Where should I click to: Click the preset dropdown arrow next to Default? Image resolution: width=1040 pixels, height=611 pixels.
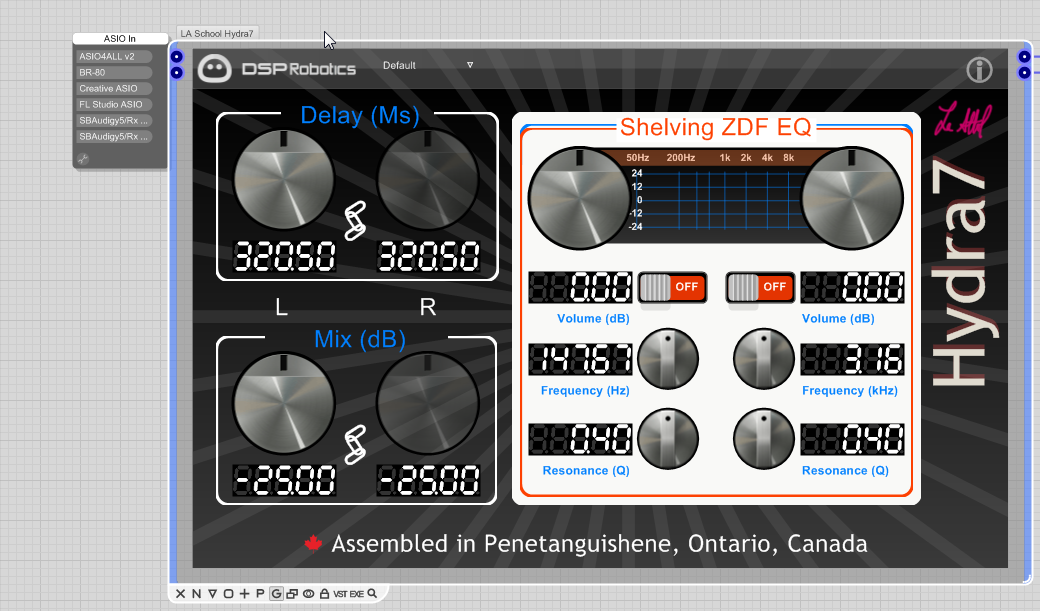coord(470,65)
